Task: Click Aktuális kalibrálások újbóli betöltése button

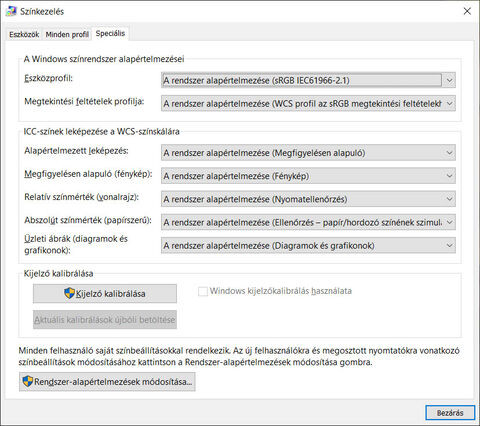Action: (x=105, y=320)
